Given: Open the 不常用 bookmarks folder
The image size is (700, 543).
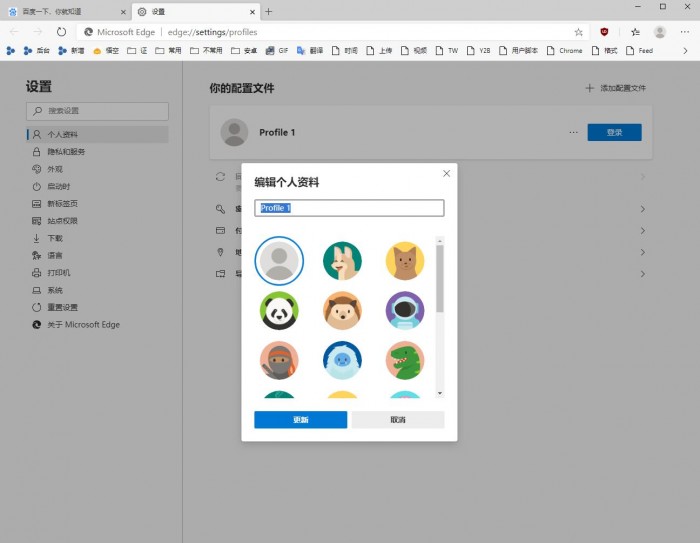Looking at the screenshot, I should 206,50.
